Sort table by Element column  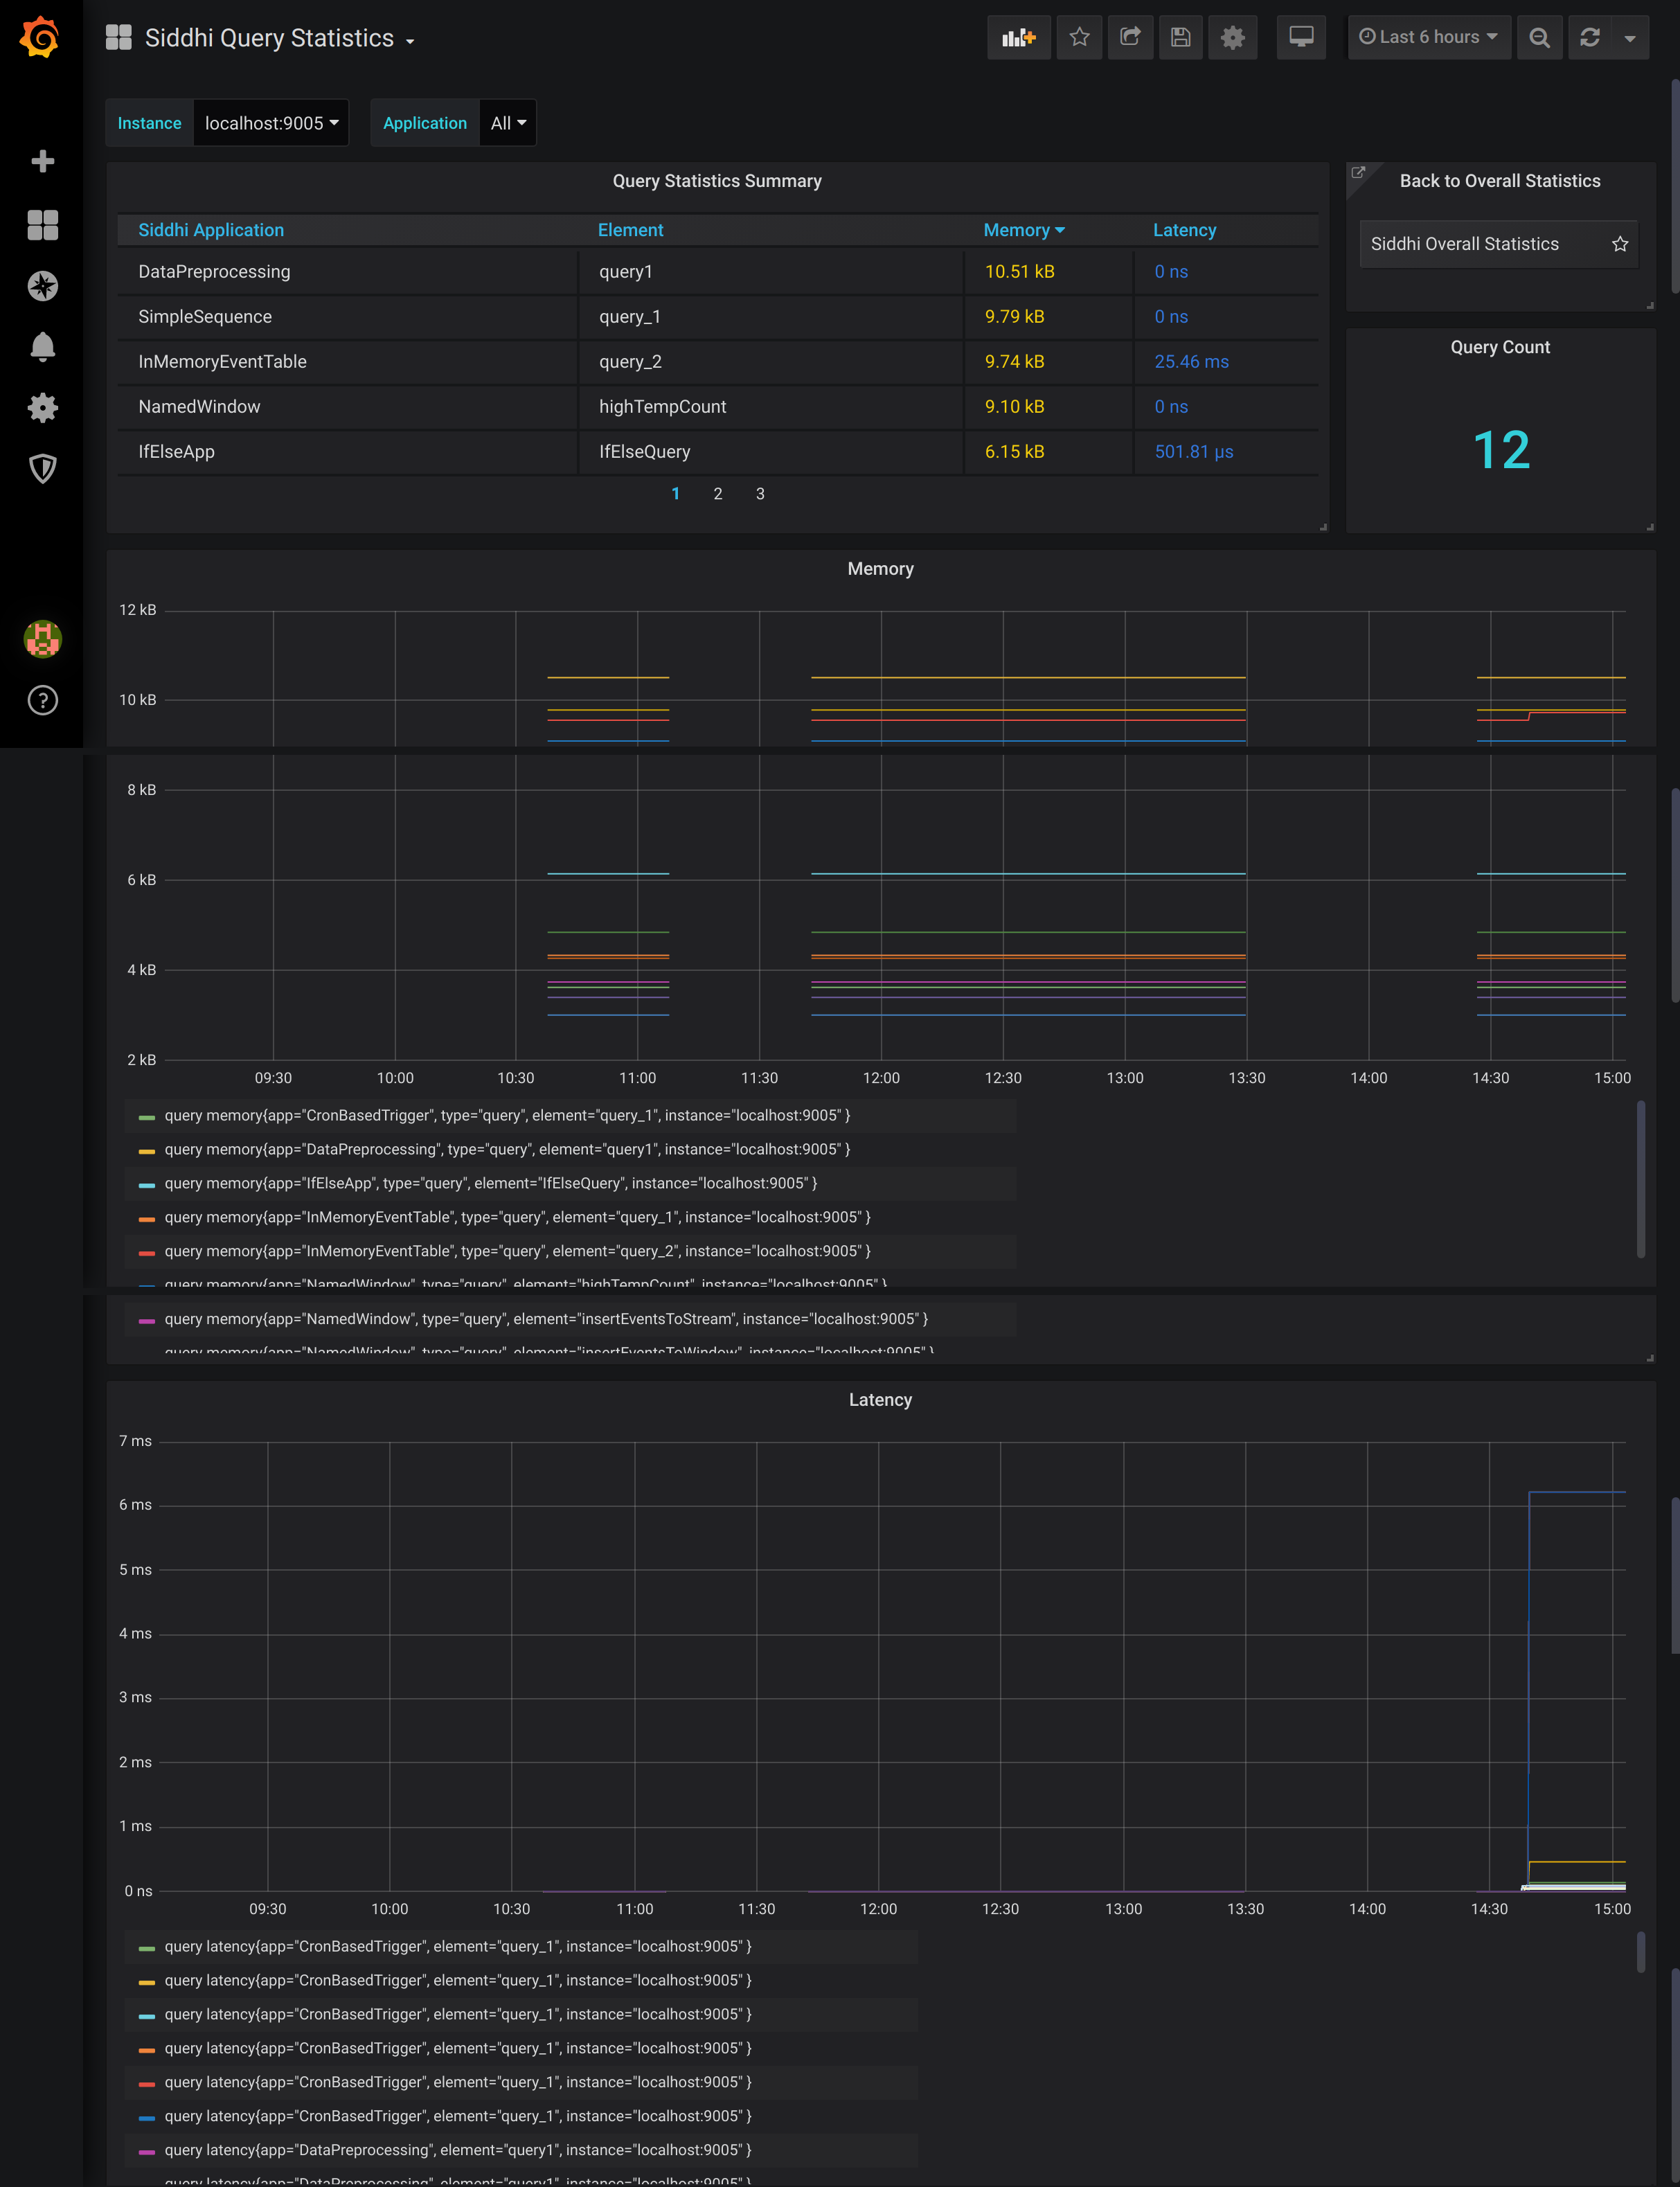click(630, 230)
